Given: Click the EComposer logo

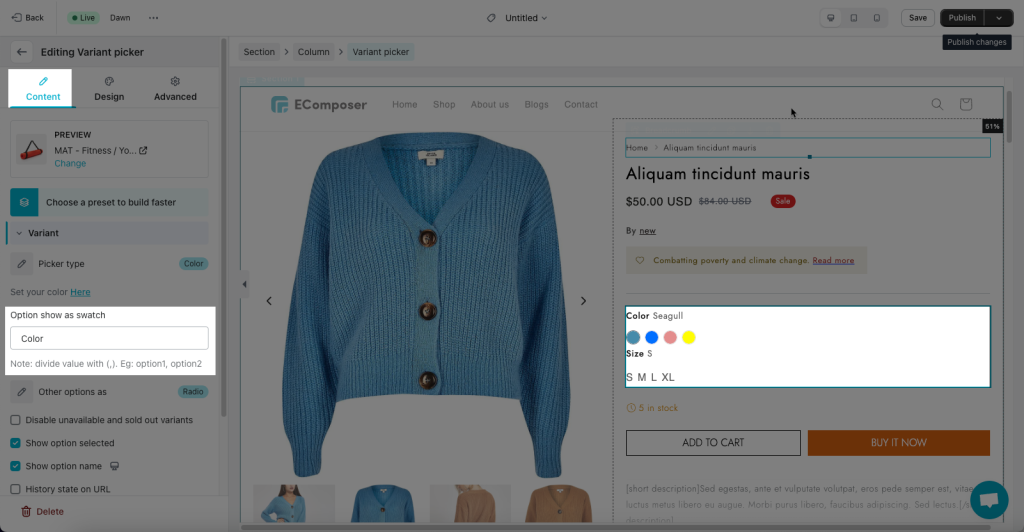Looking at the screenshot, I should click(319, 104).
